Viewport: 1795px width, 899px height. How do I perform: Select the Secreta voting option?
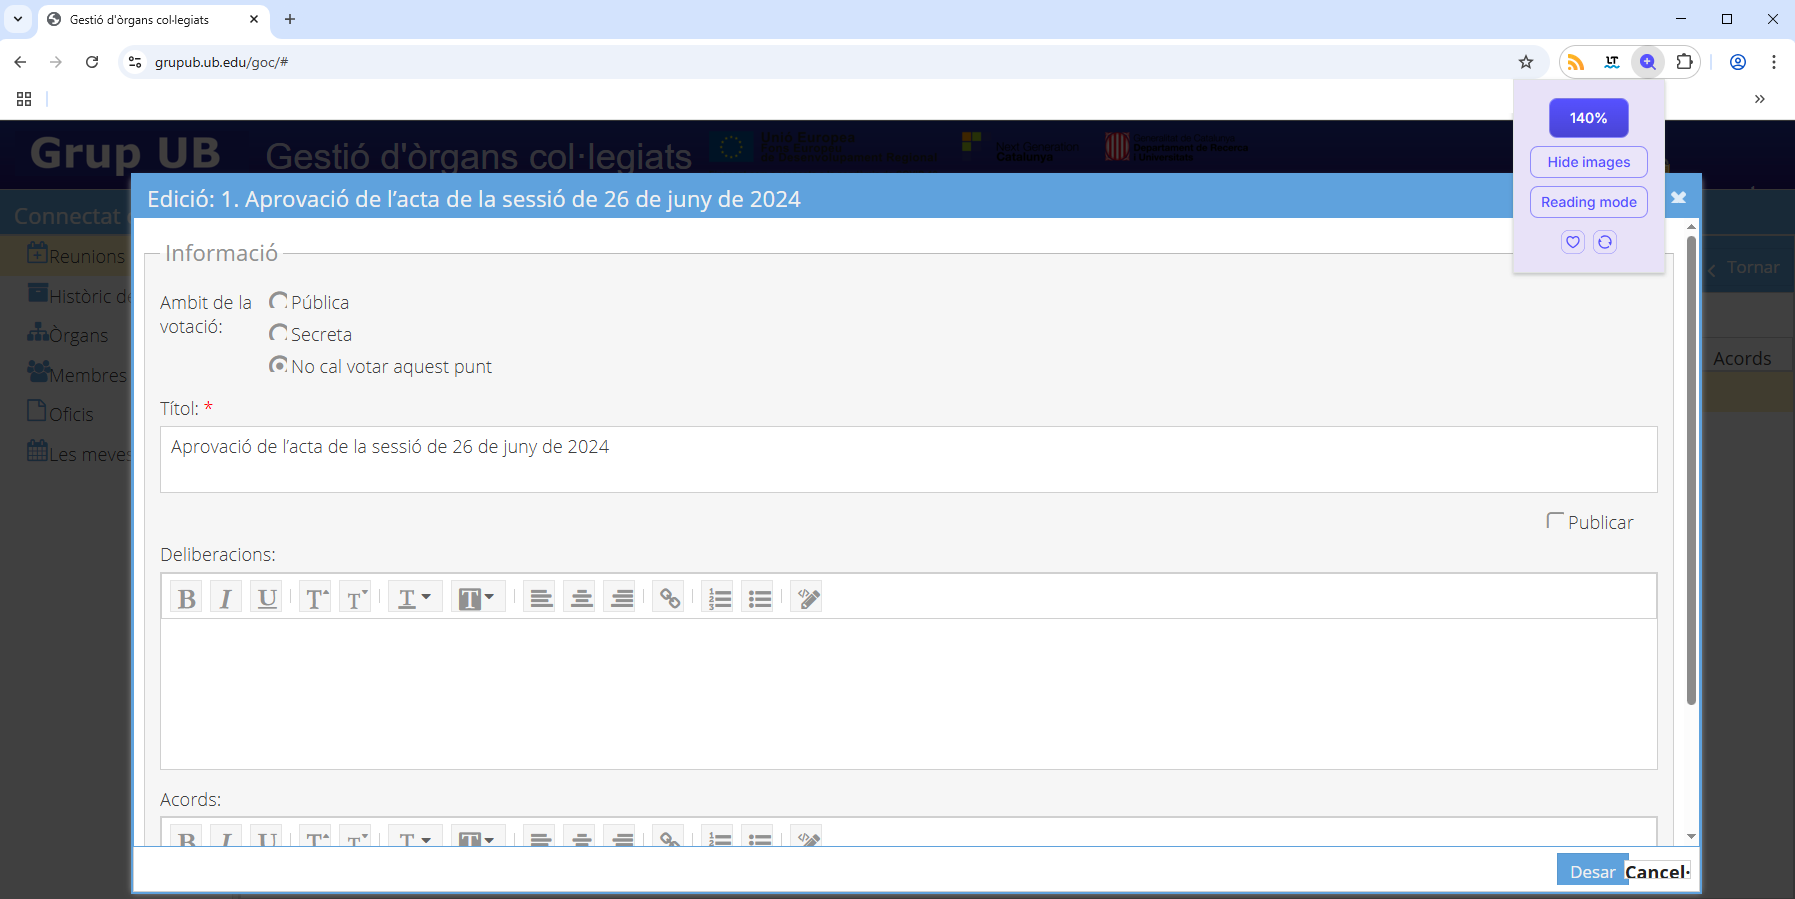point(279,333)
